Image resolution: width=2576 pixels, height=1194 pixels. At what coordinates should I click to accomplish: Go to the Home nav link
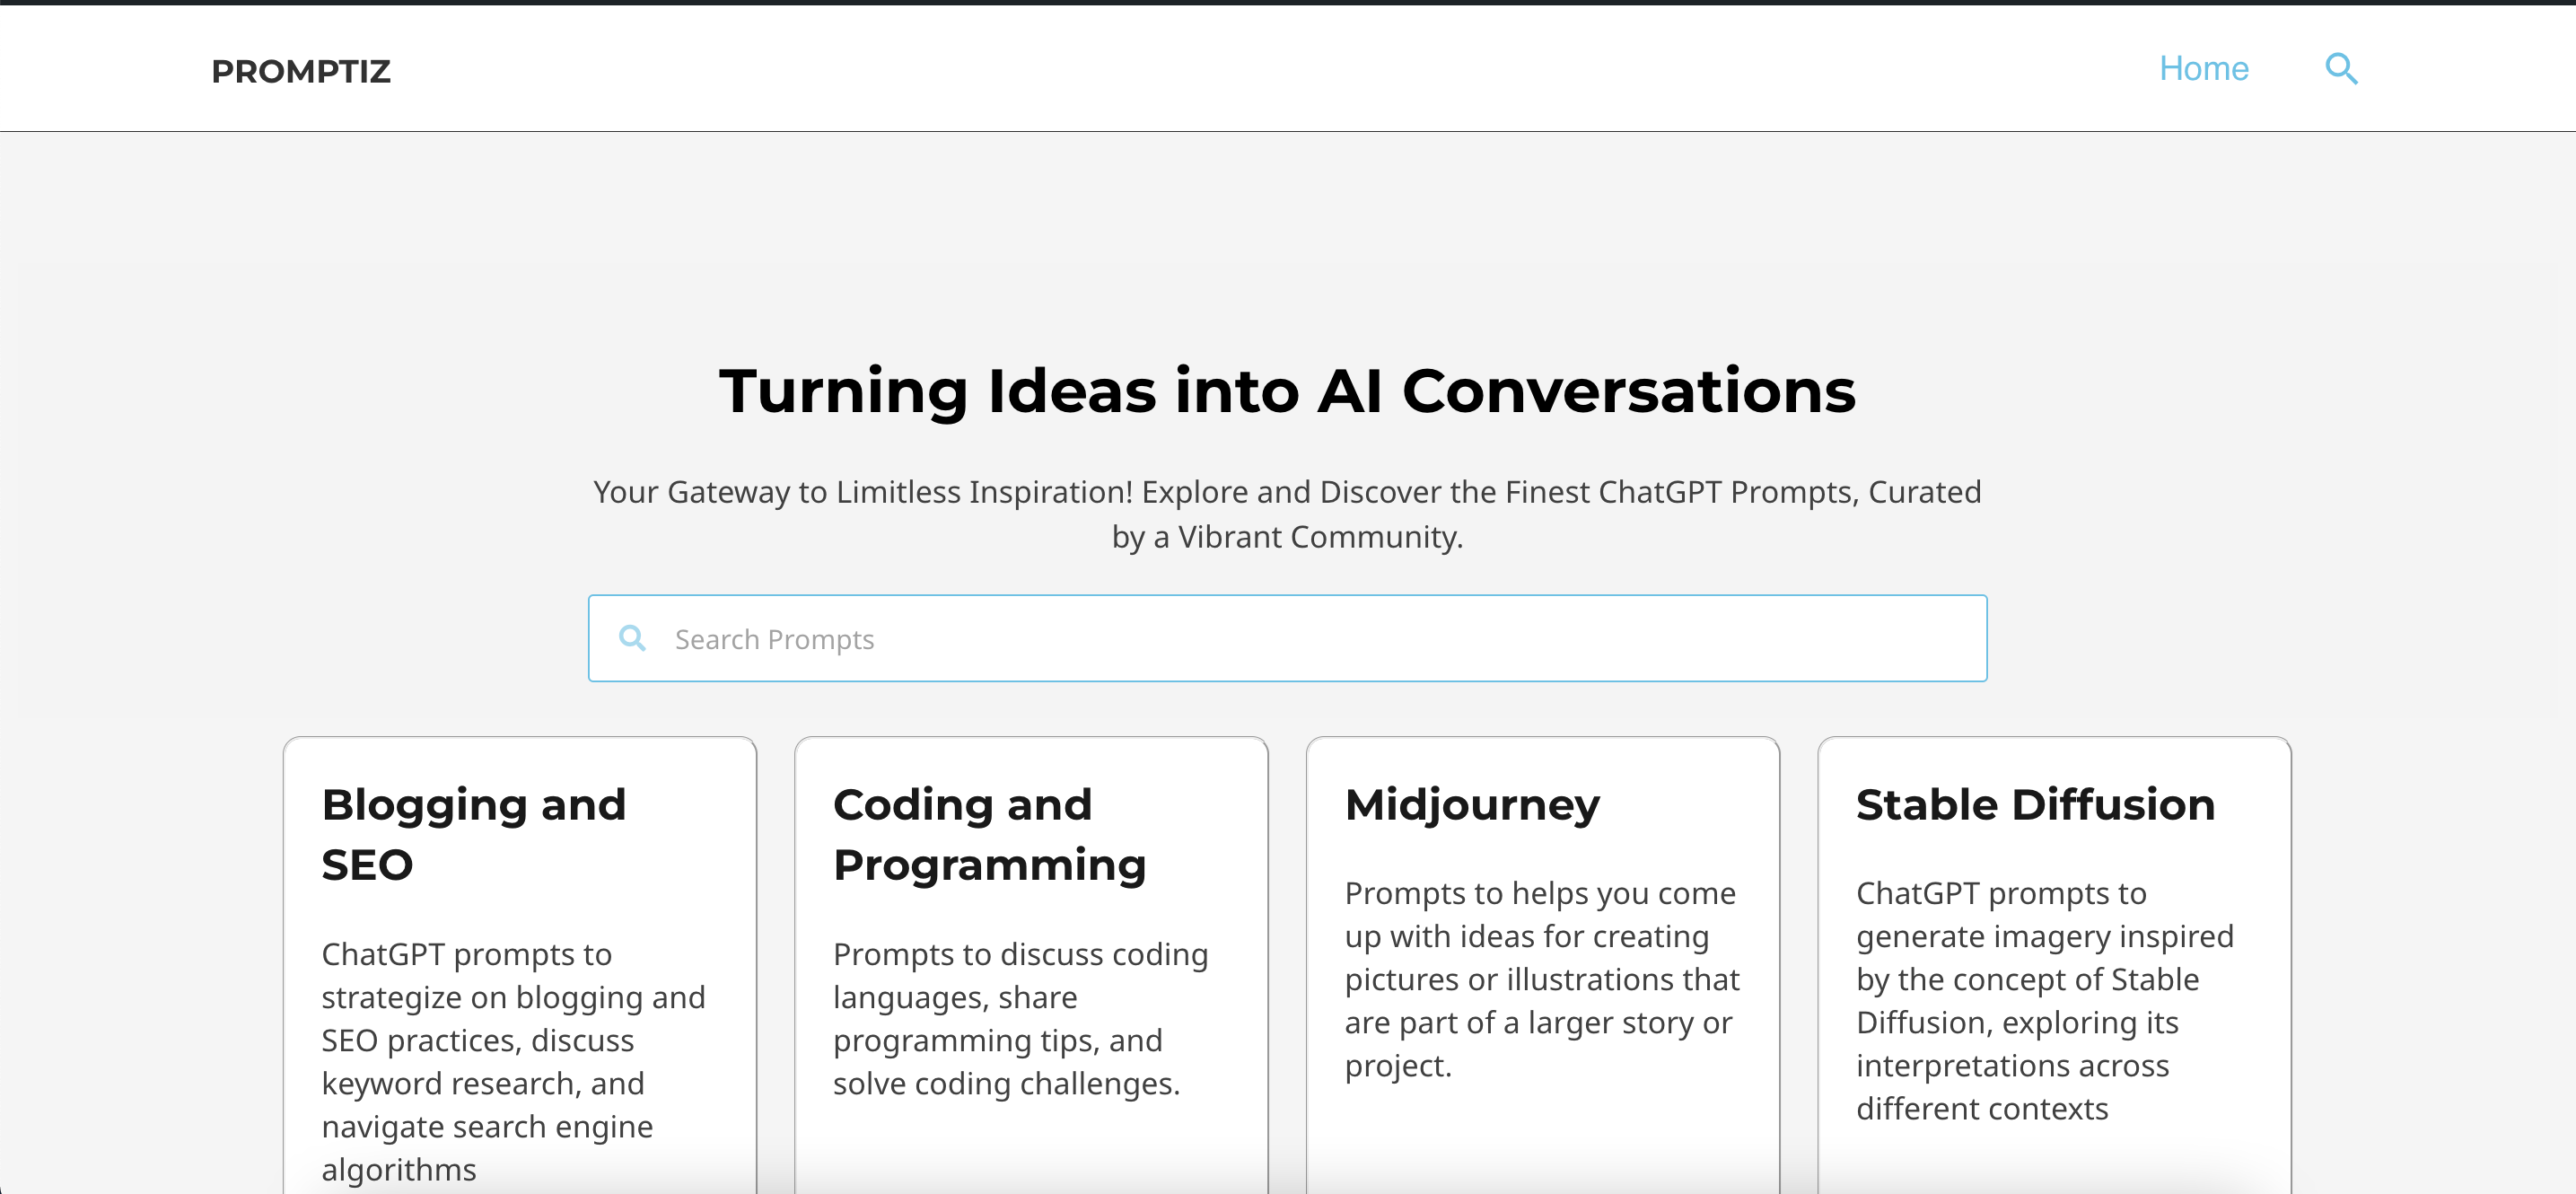click(2203, 69)
